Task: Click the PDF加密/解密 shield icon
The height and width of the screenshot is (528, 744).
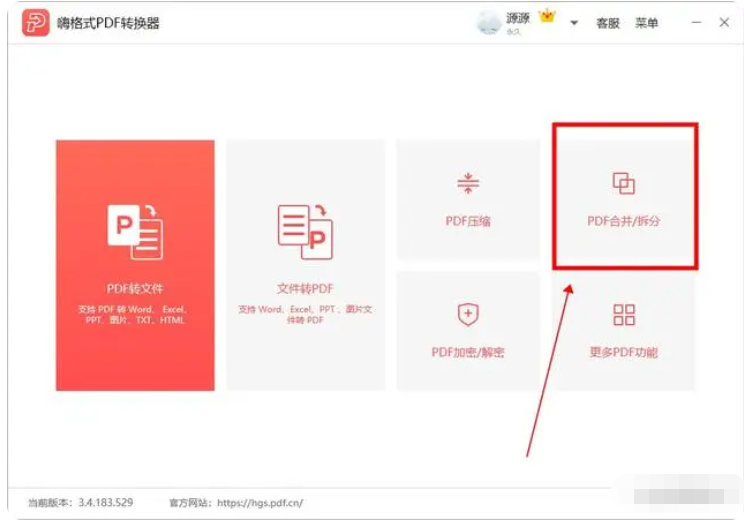Action: tap(468, 315)
